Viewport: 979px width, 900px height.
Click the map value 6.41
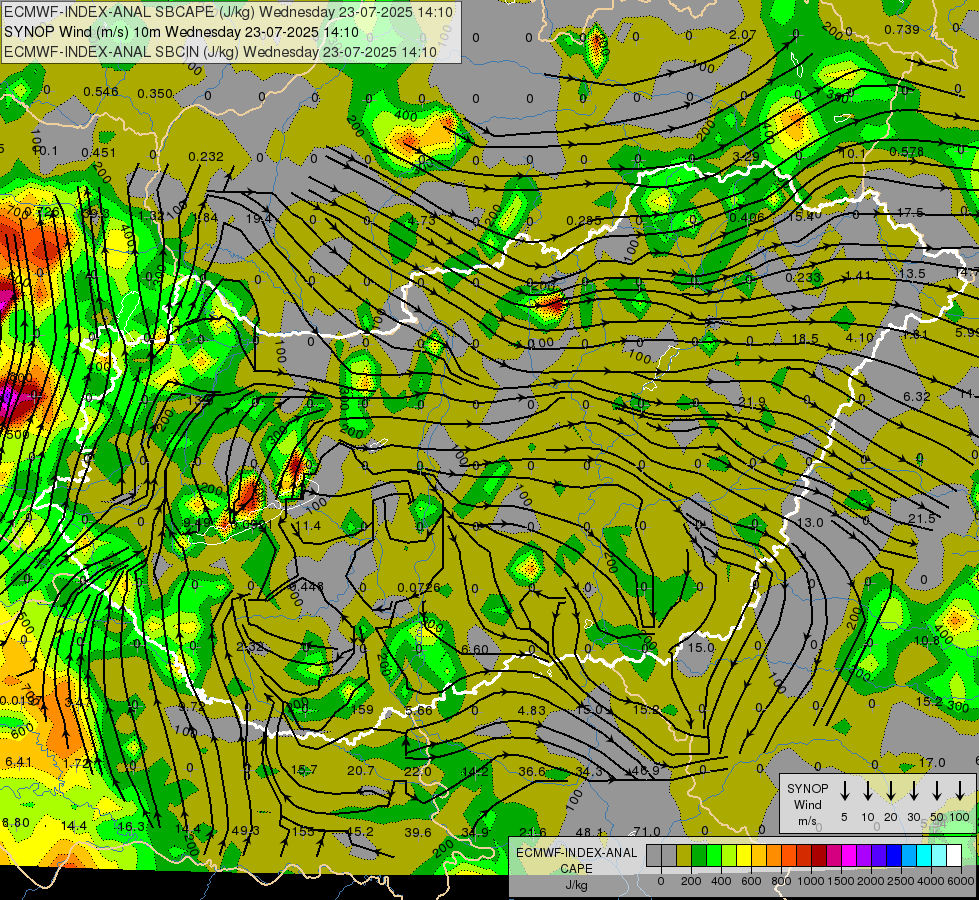tap(18, 761)
